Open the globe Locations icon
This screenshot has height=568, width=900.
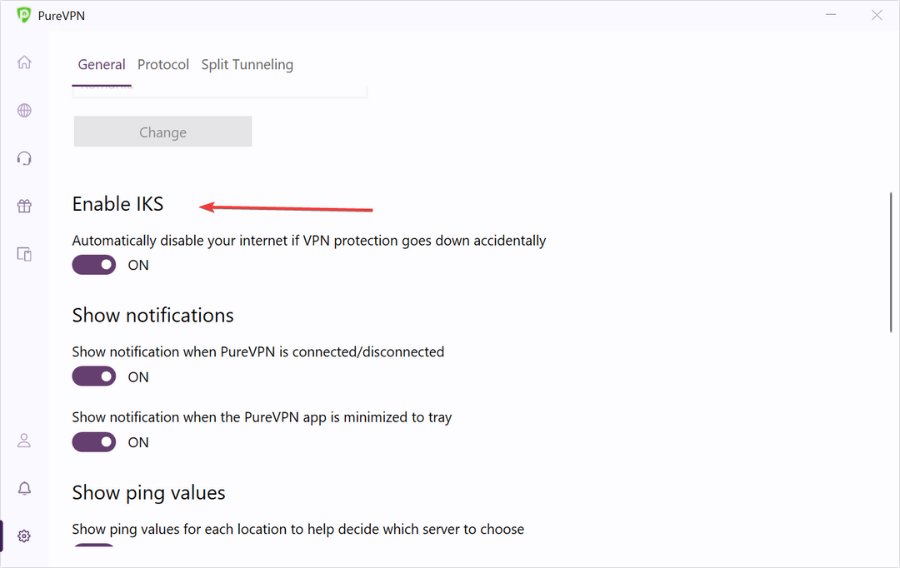tap(24, 110)
